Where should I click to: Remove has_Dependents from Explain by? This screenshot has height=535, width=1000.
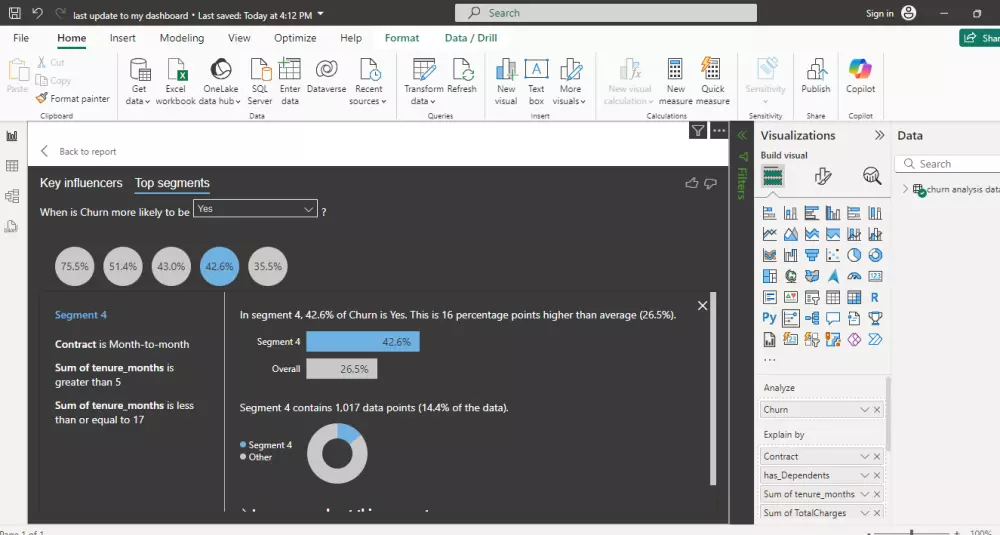(877, 476)
